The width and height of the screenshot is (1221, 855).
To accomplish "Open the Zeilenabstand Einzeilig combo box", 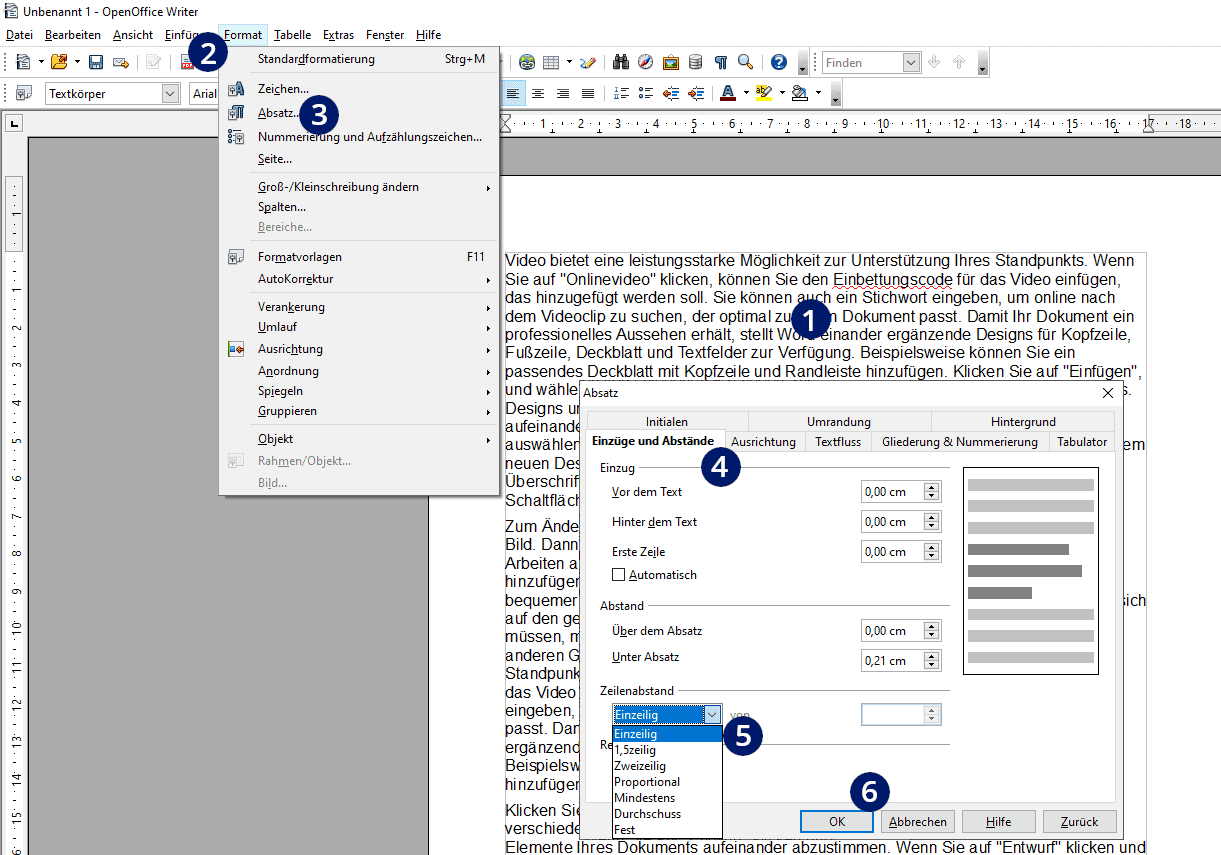I will pos(666,714).
